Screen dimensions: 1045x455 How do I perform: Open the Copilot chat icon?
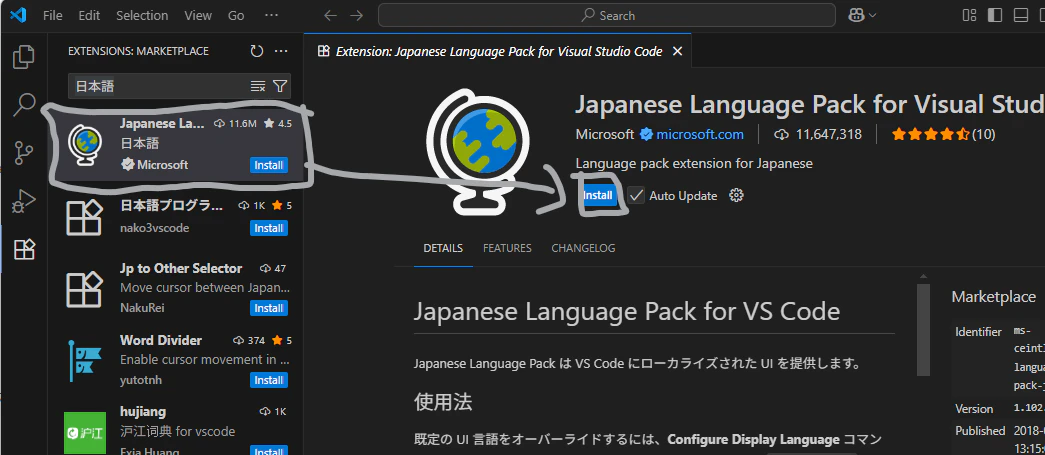pos(856,15)
